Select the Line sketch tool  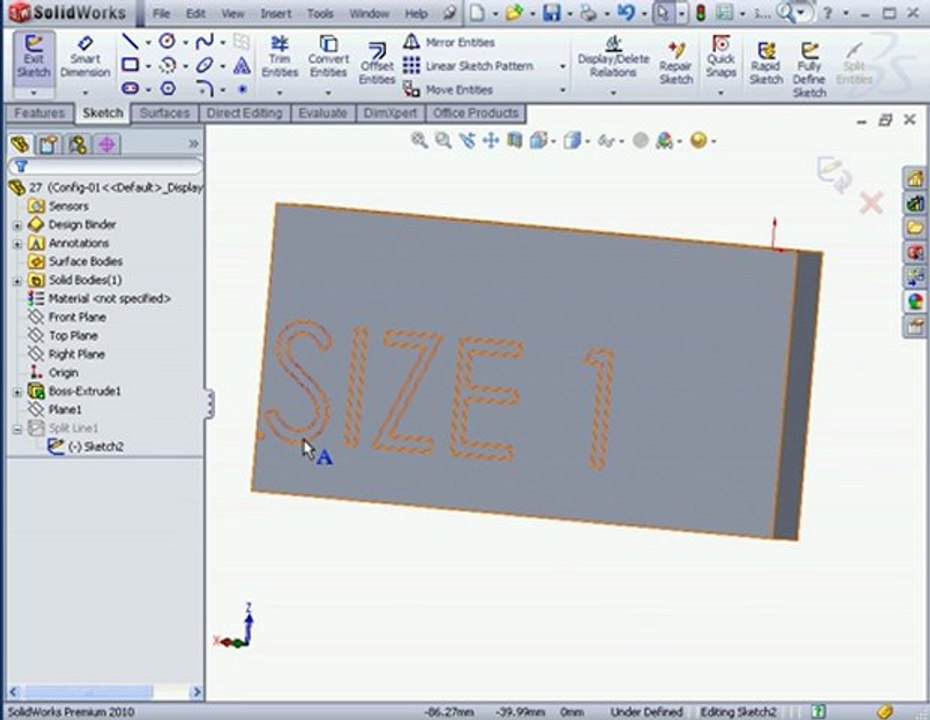[130, 42]
